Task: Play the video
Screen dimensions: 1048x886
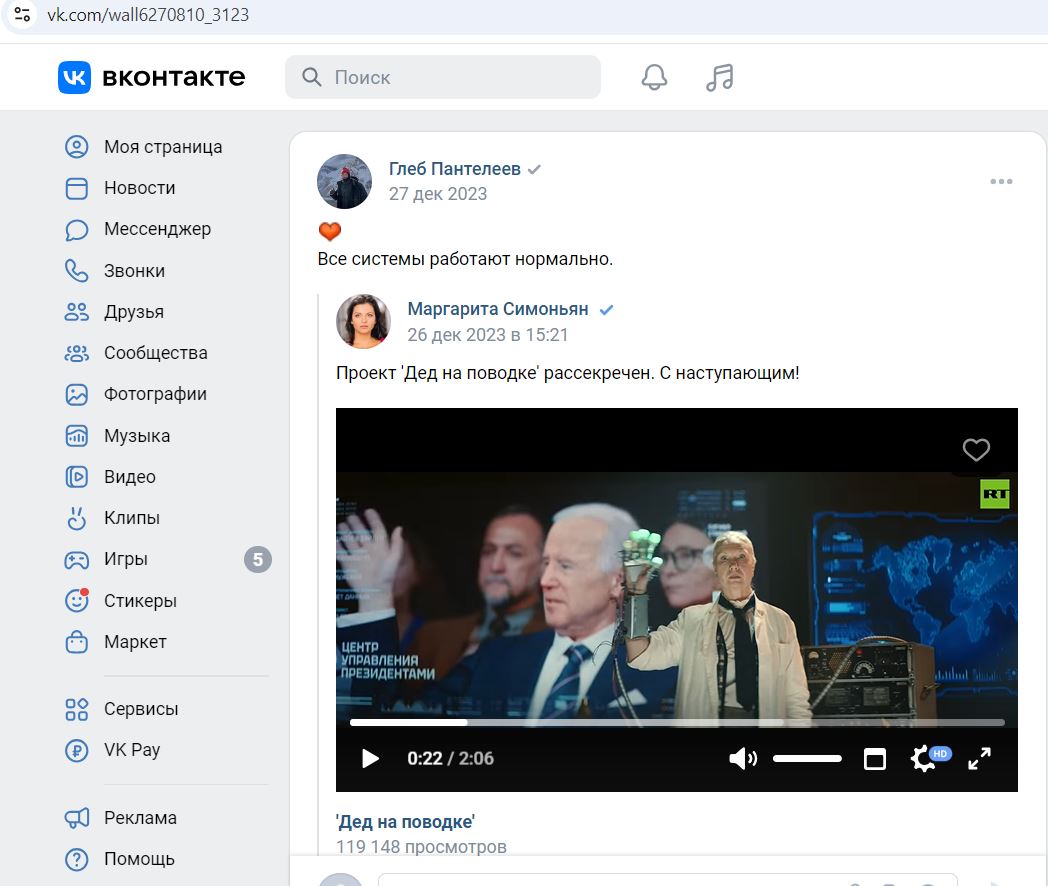Action: [370, 758]
